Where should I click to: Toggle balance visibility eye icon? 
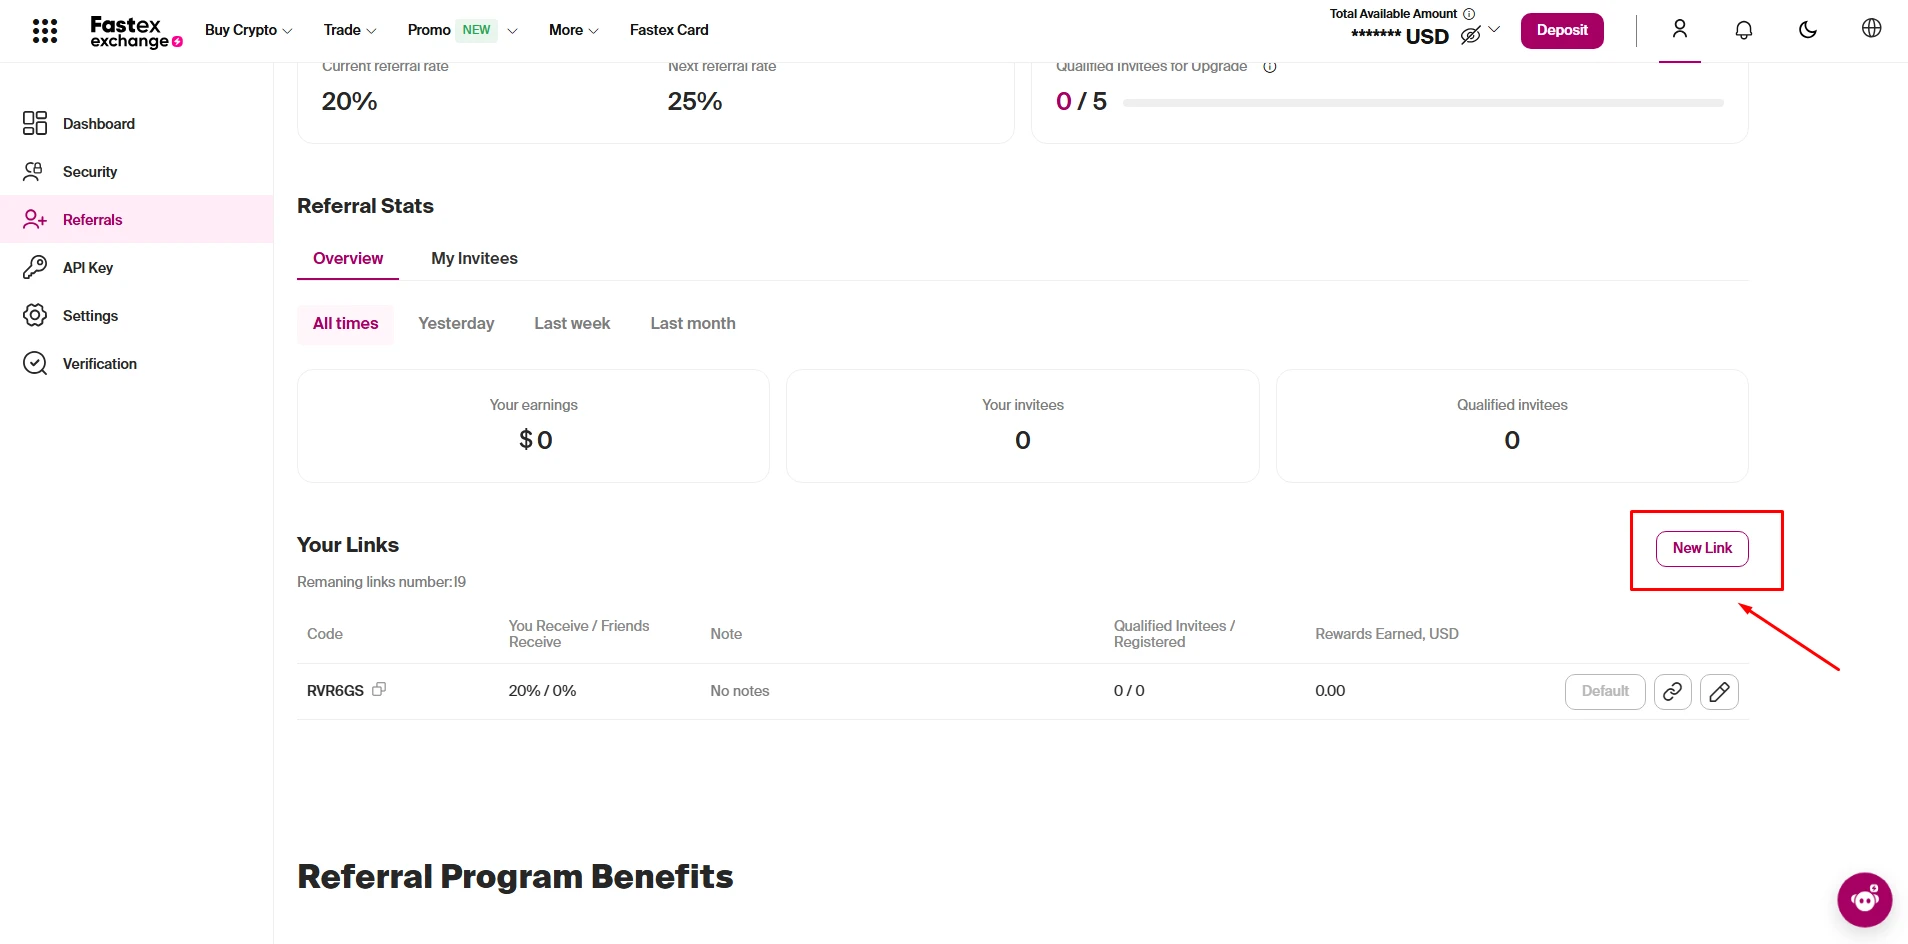click(x=1470, y=36)
